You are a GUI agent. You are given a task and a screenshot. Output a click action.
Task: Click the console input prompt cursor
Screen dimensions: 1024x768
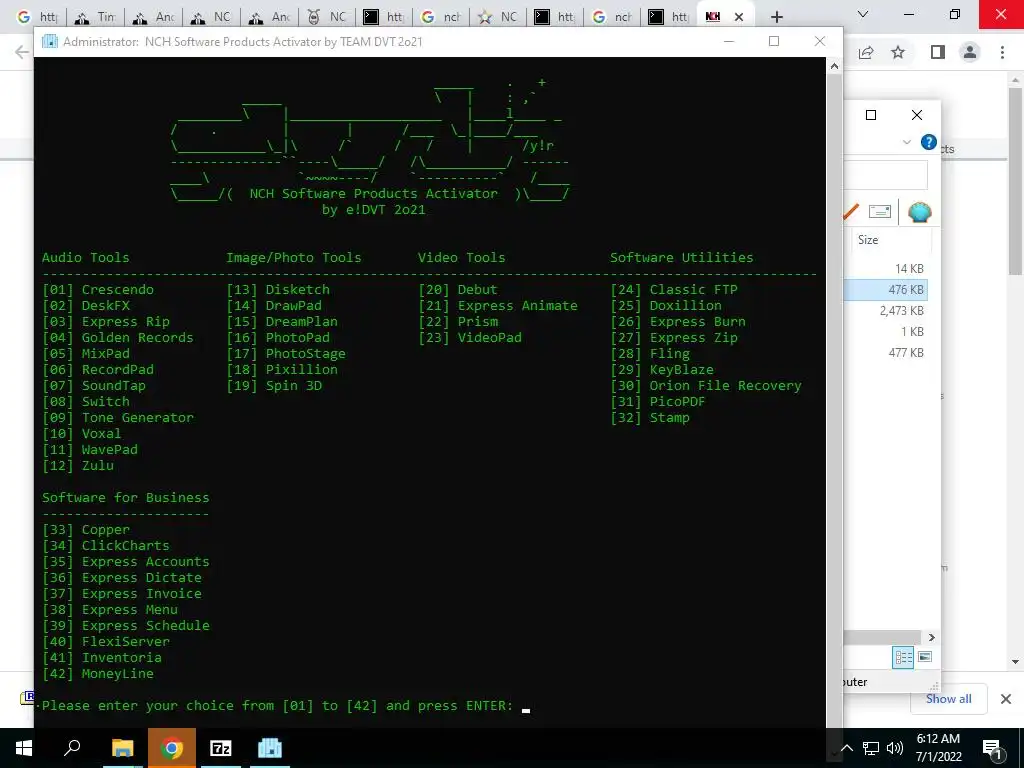(x=526, y=710)
